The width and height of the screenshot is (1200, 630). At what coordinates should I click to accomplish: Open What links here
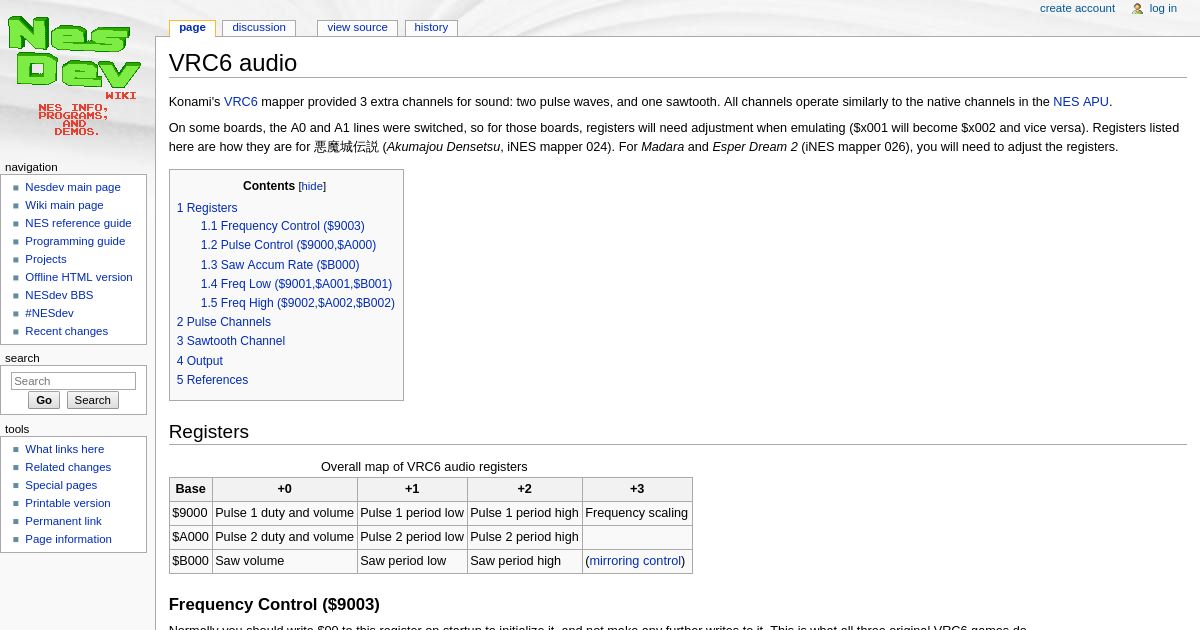64,449
